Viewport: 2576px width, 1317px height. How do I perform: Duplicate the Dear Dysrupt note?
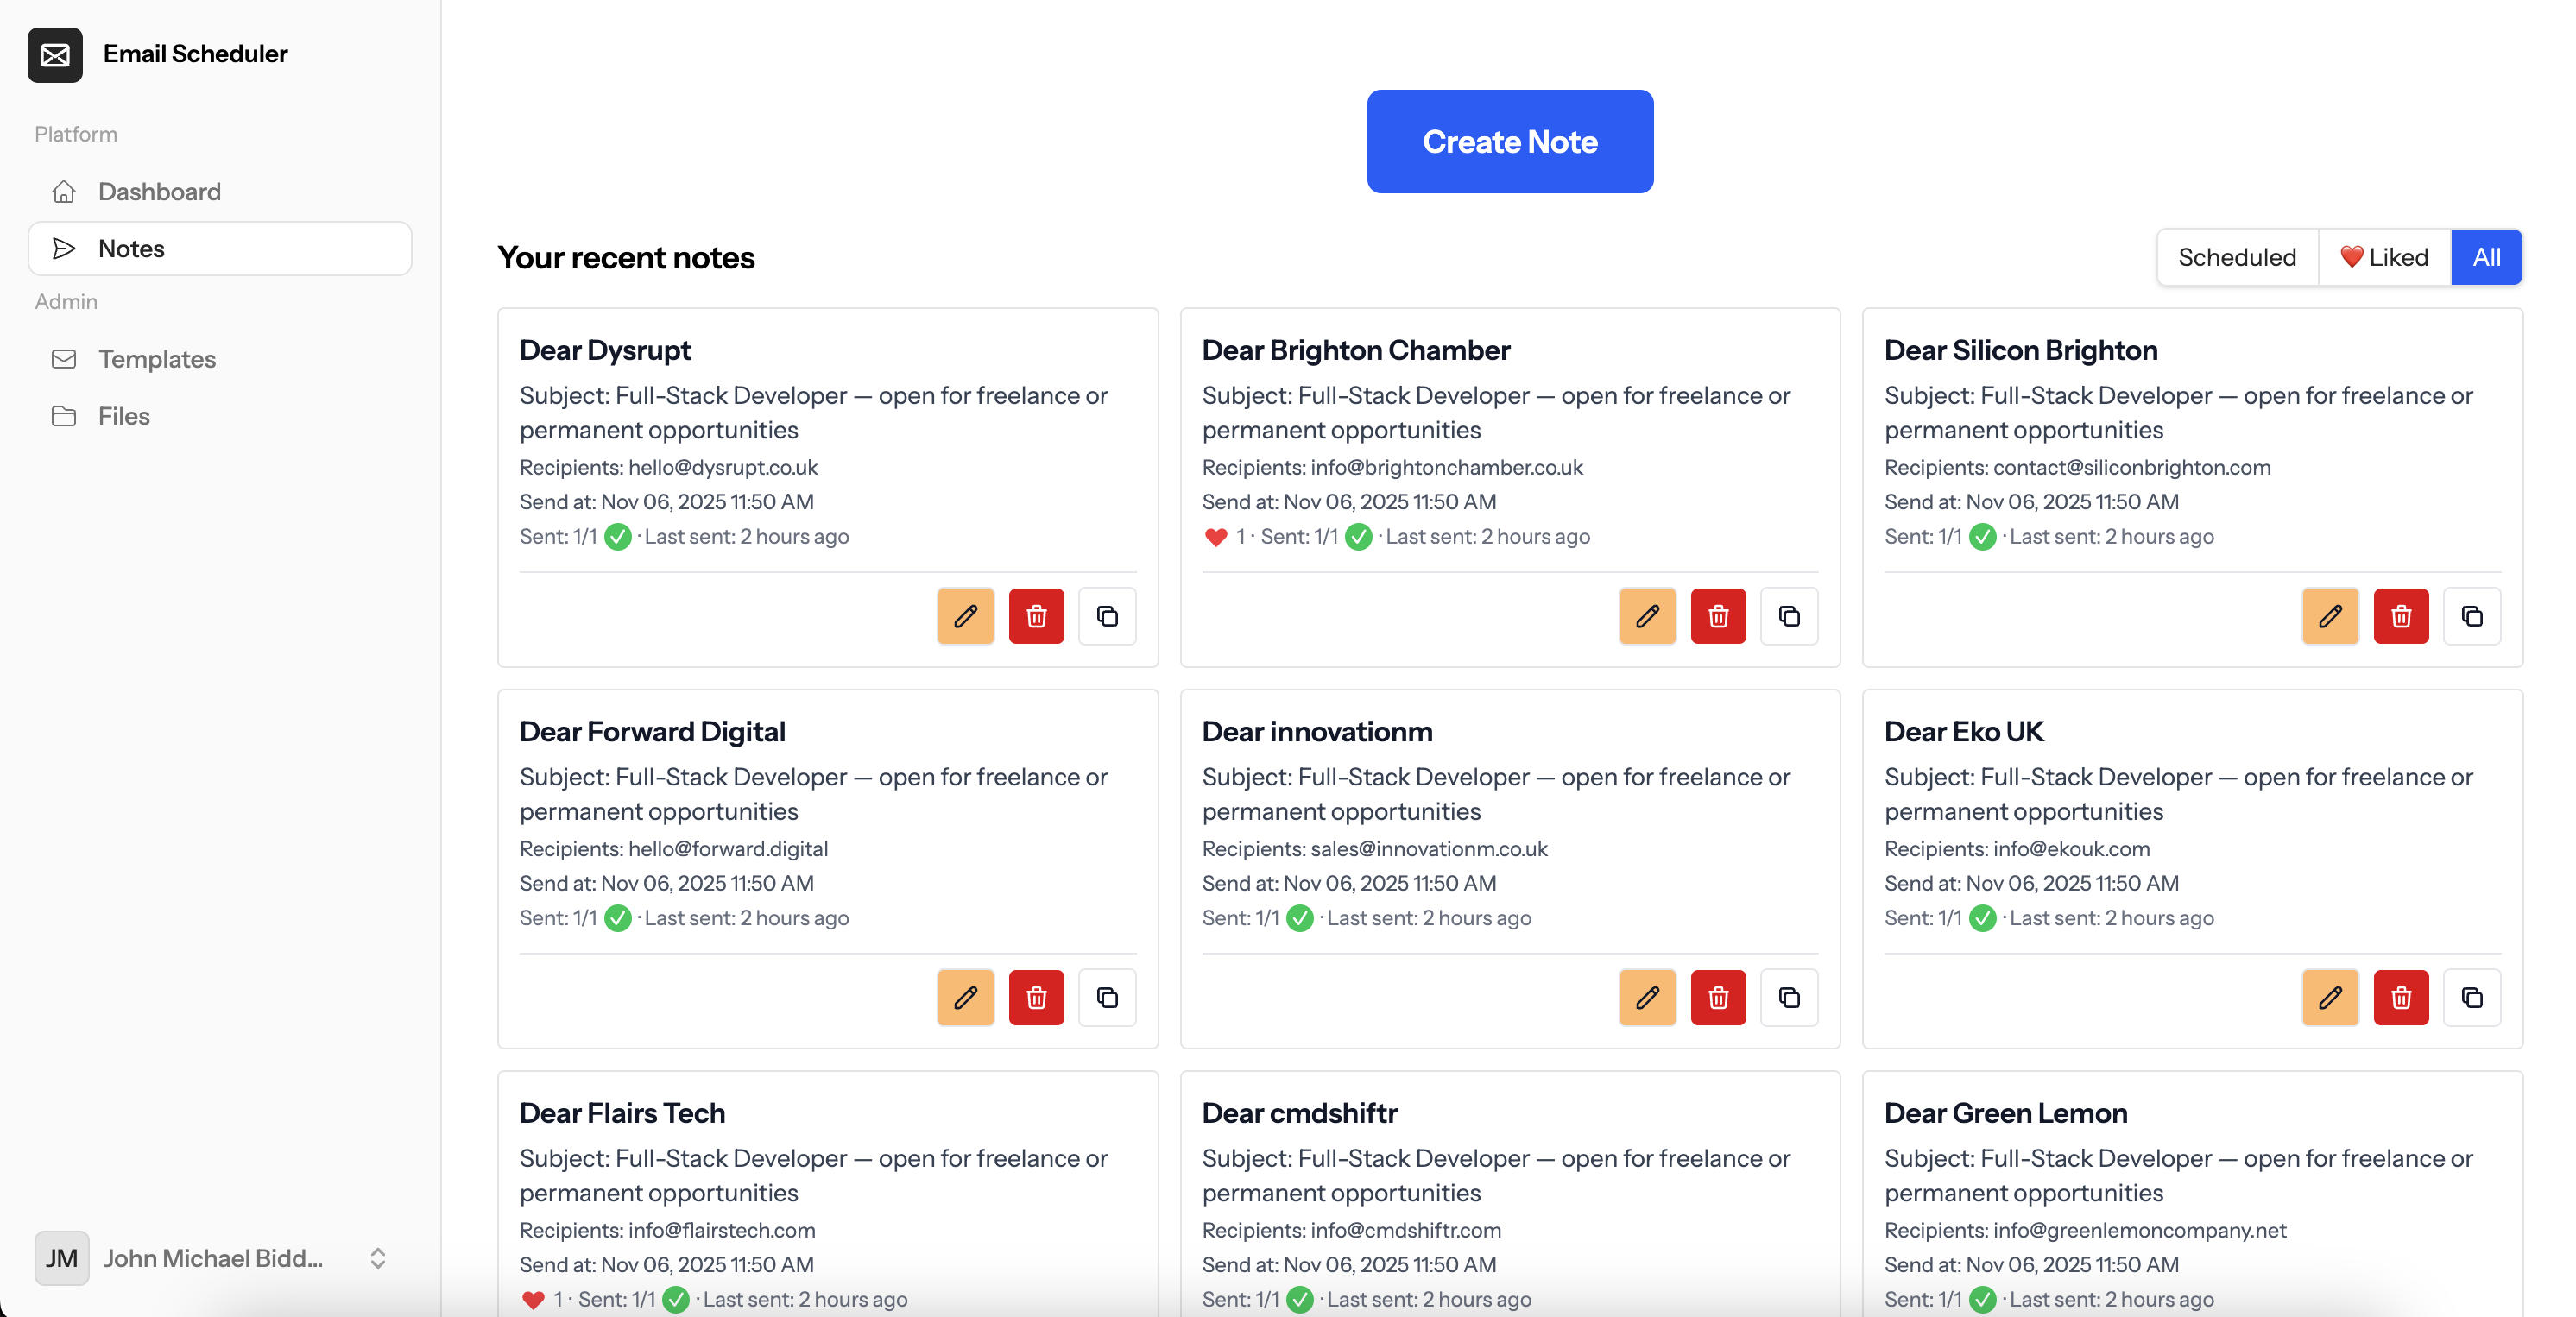click(x=1107, y=616)
